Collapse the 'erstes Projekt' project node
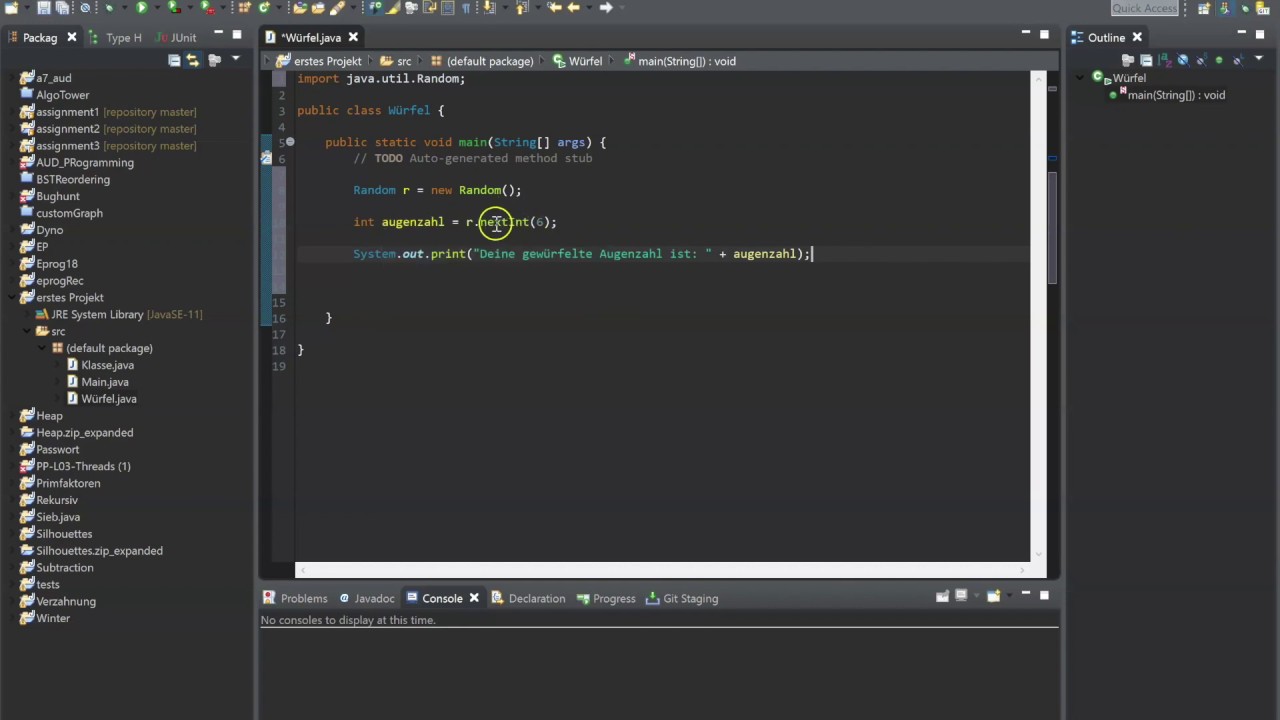1280x720 pixels. pyautogui.click(x=12, y=298)
